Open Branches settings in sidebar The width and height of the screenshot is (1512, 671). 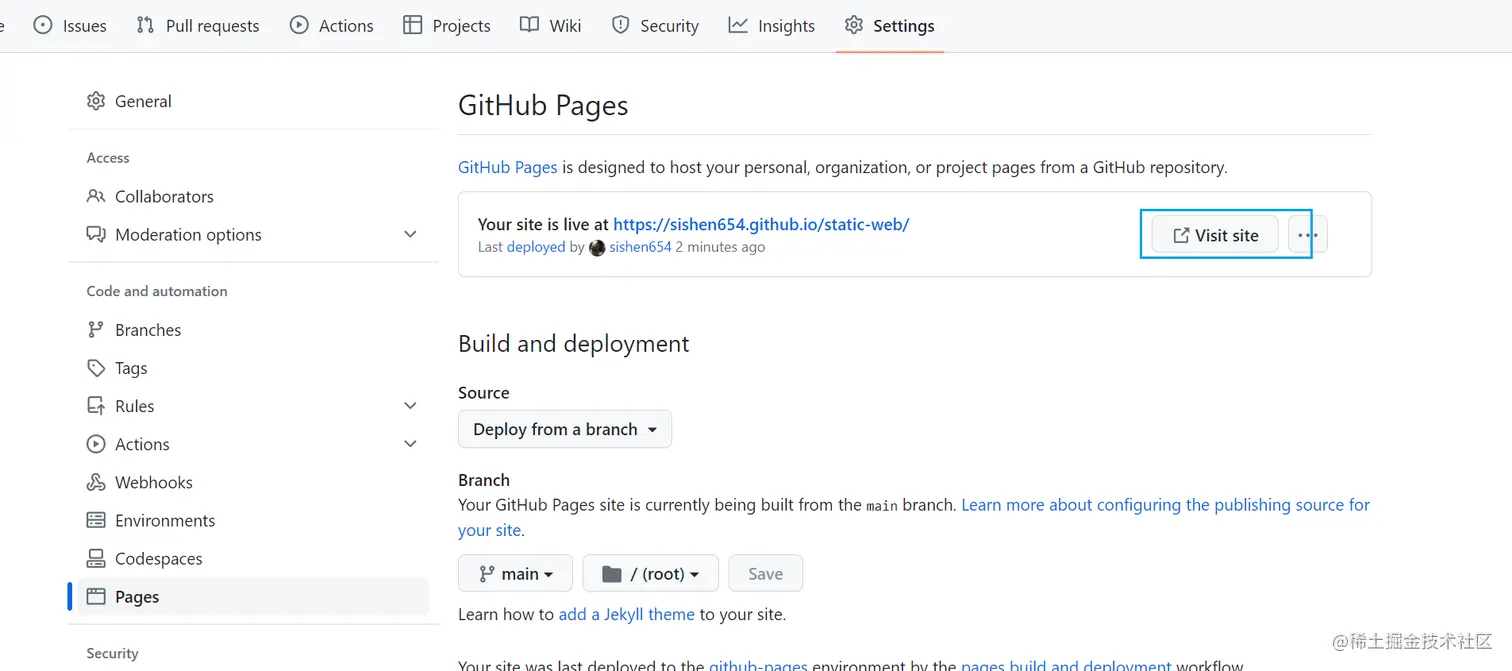coord(253,329)
